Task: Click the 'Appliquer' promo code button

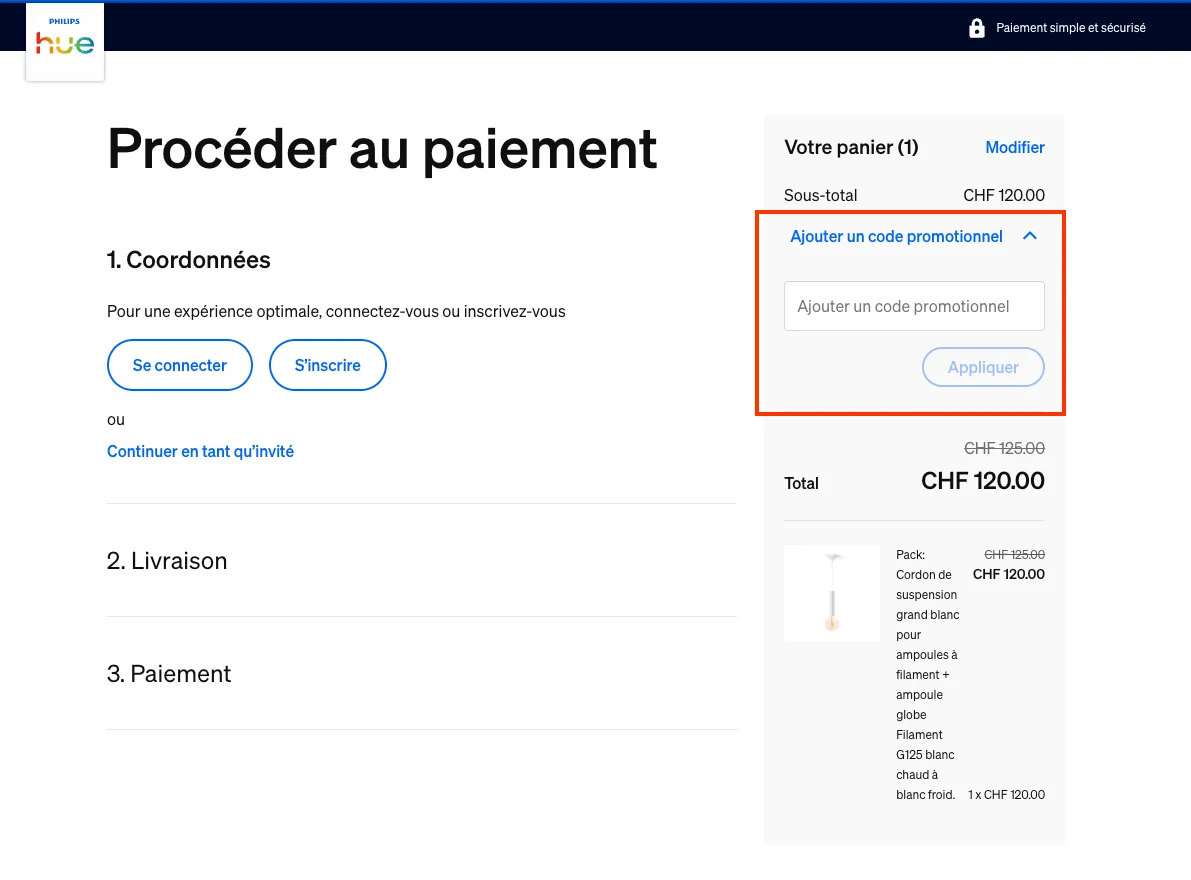Action: 982,367
